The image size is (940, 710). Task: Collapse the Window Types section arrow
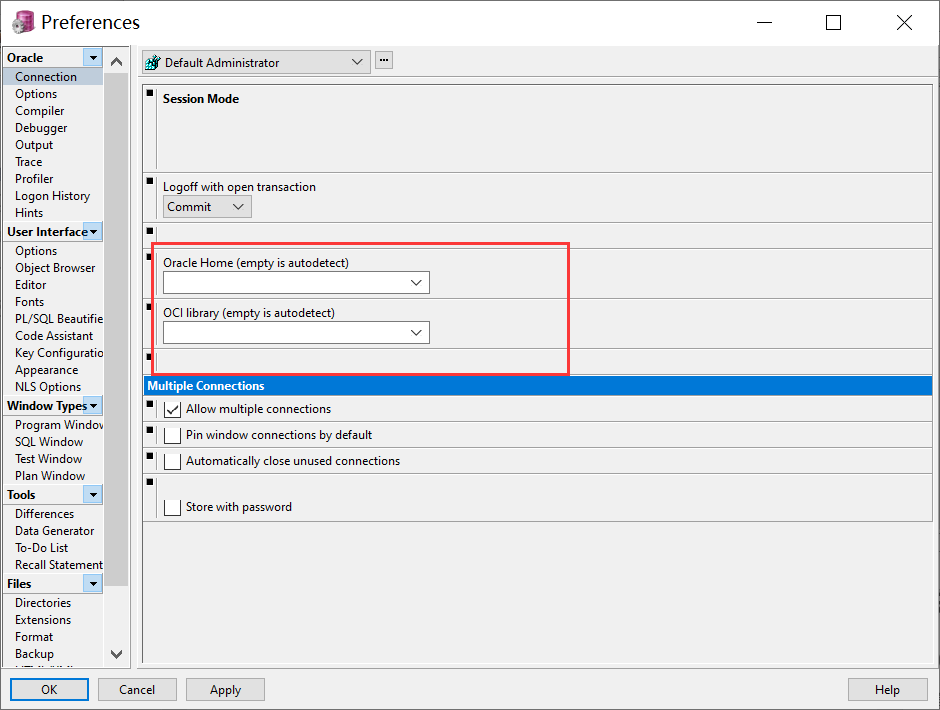click(93, 406)
